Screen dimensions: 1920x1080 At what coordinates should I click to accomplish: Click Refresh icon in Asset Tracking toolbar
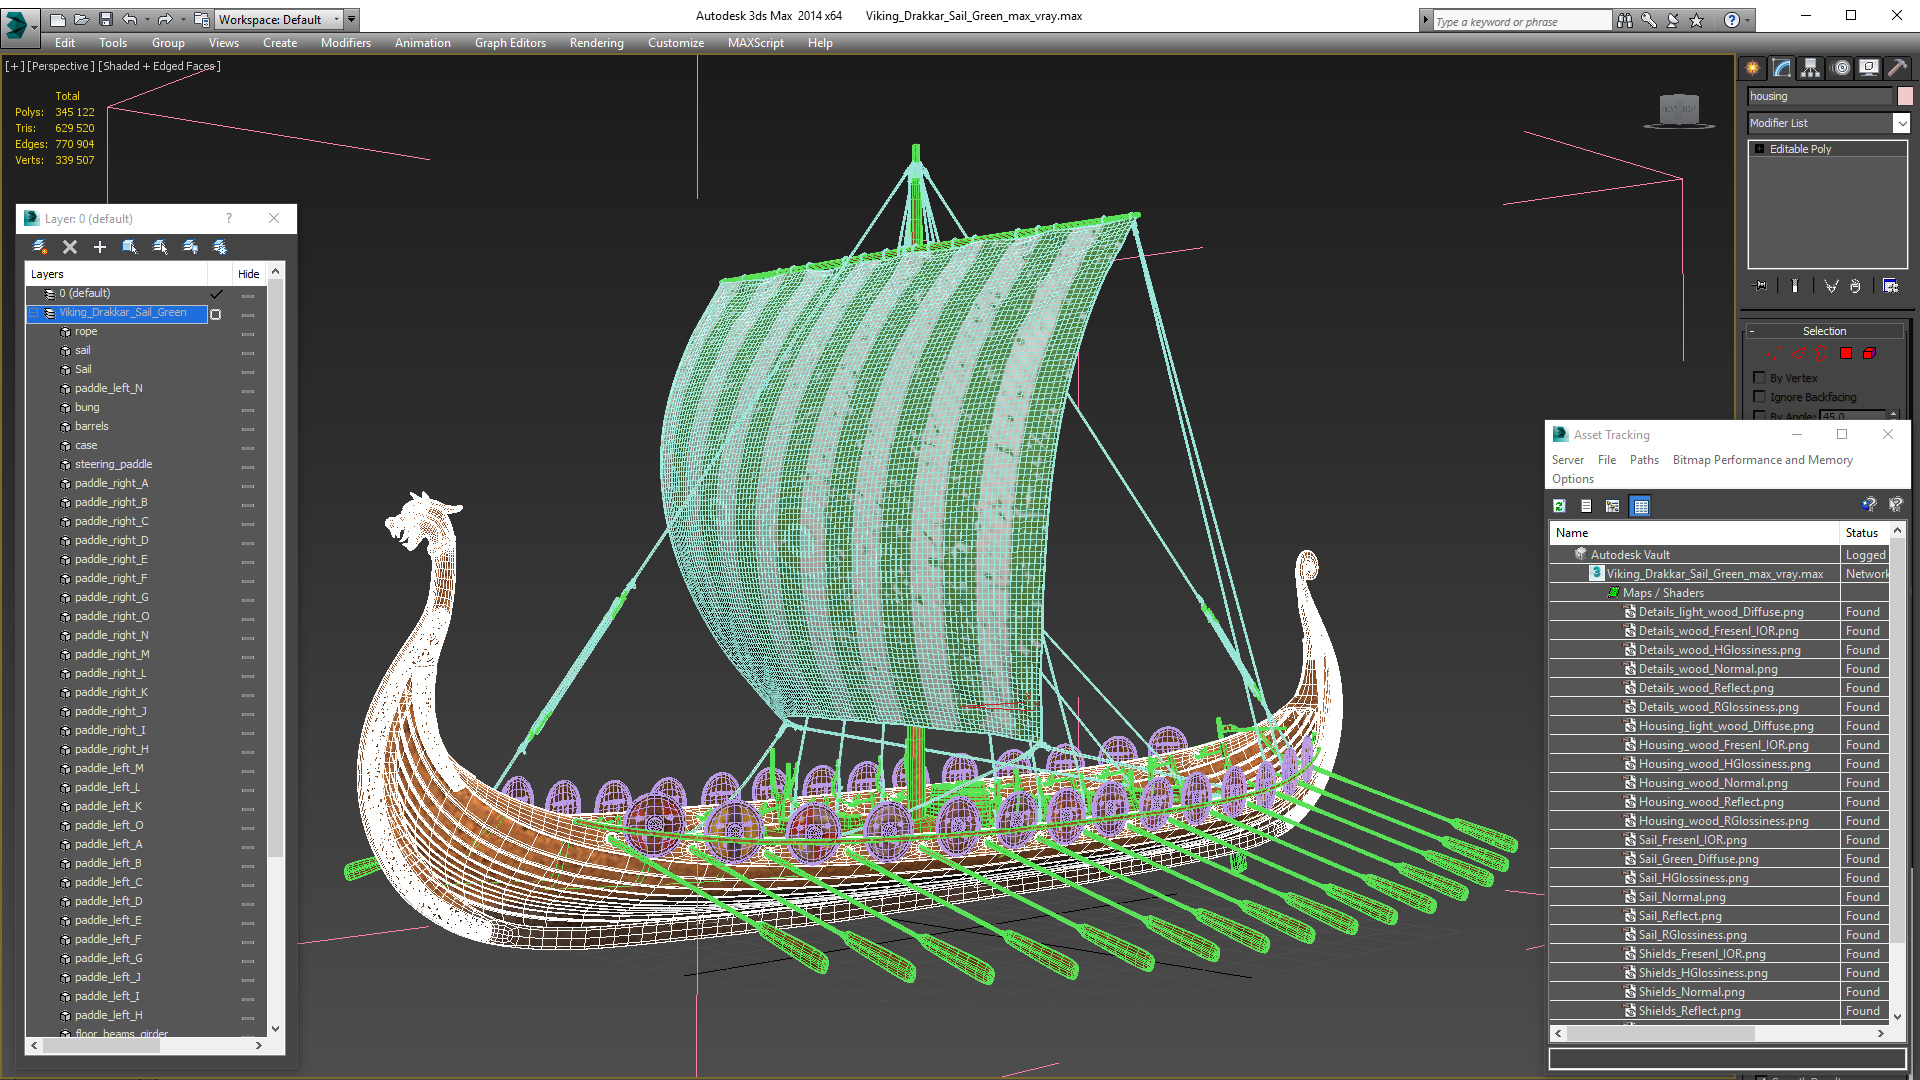1560,506
